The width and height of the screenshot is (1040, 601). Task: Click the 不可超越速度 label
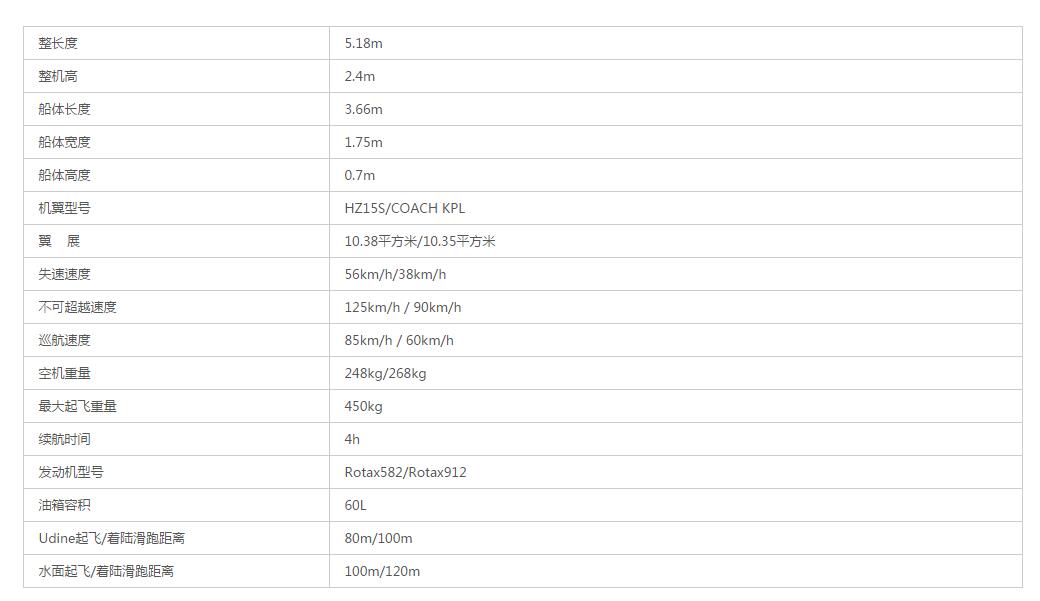pyautogui.click(x=77, y=307)
